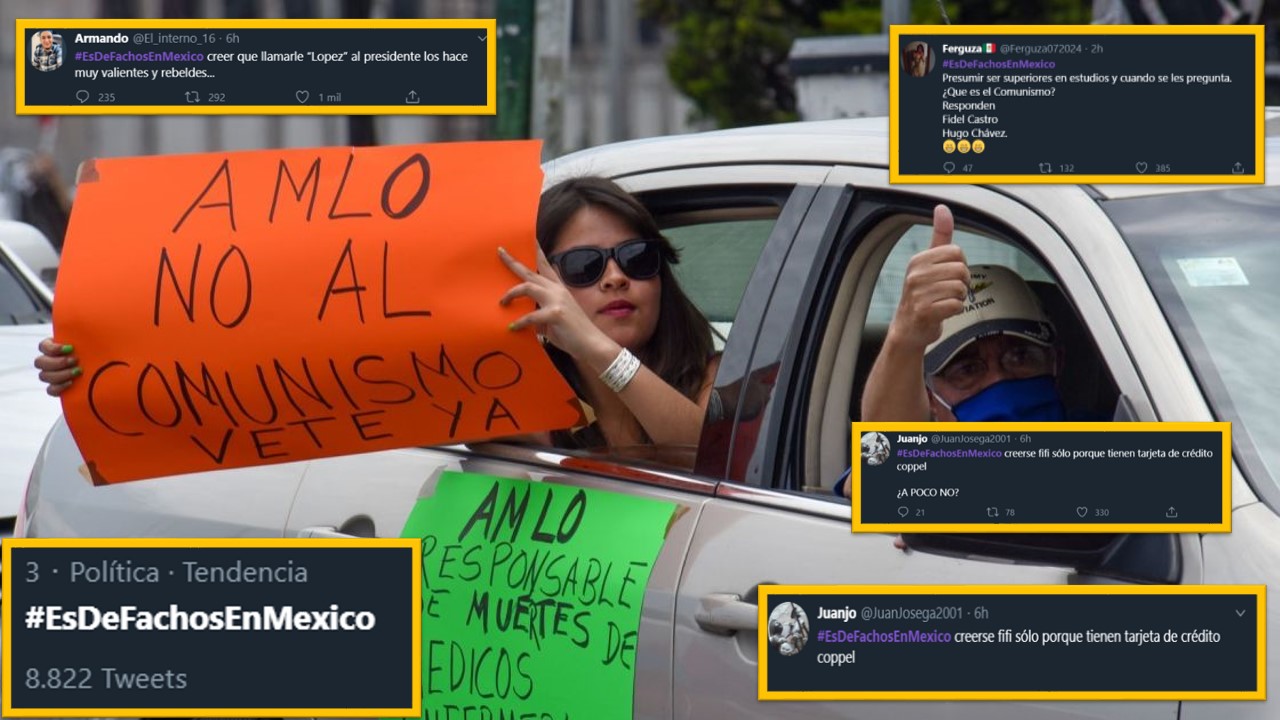Retweet Ferguza's tweet with 132 retweets
1280x720 pixels.
[x=1045, y=168]
